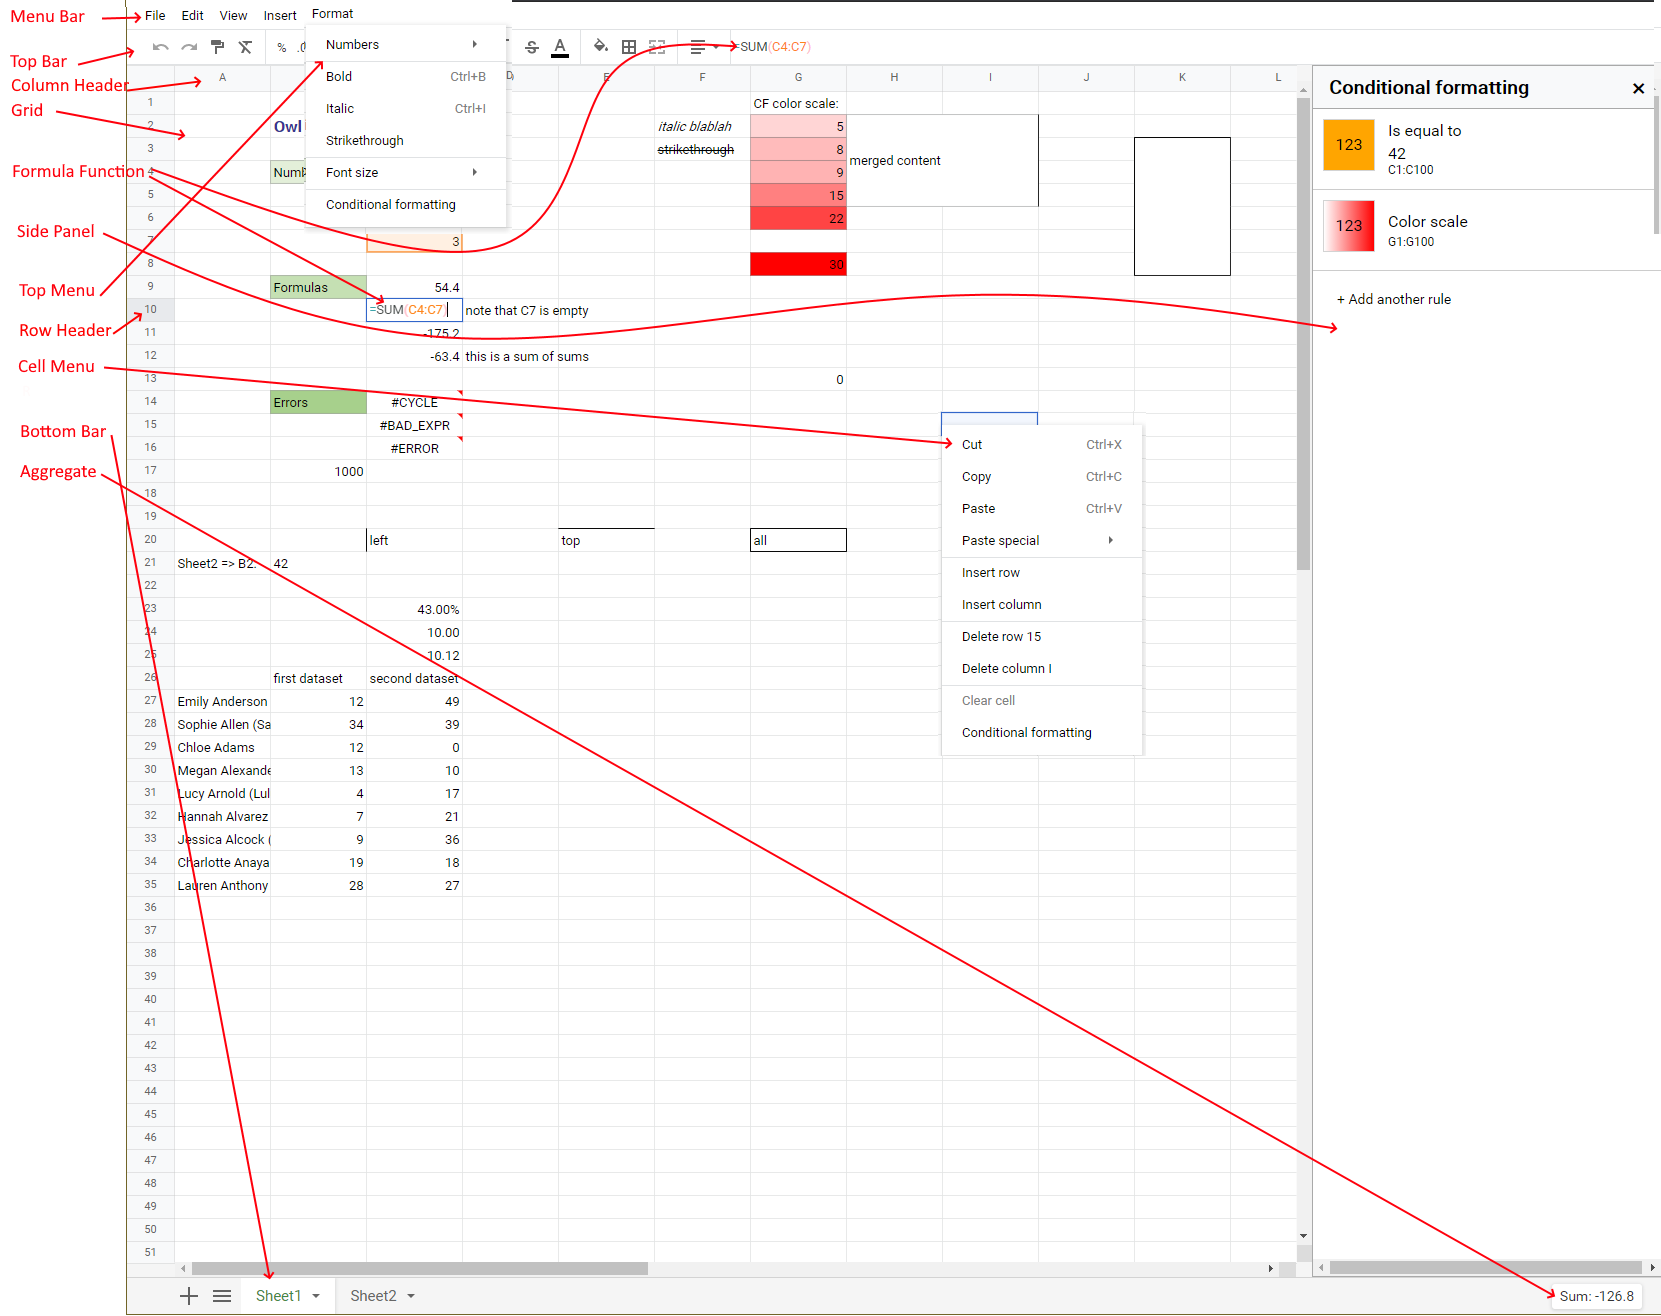Add a new sheet with plus icon

pos(189,1296)
